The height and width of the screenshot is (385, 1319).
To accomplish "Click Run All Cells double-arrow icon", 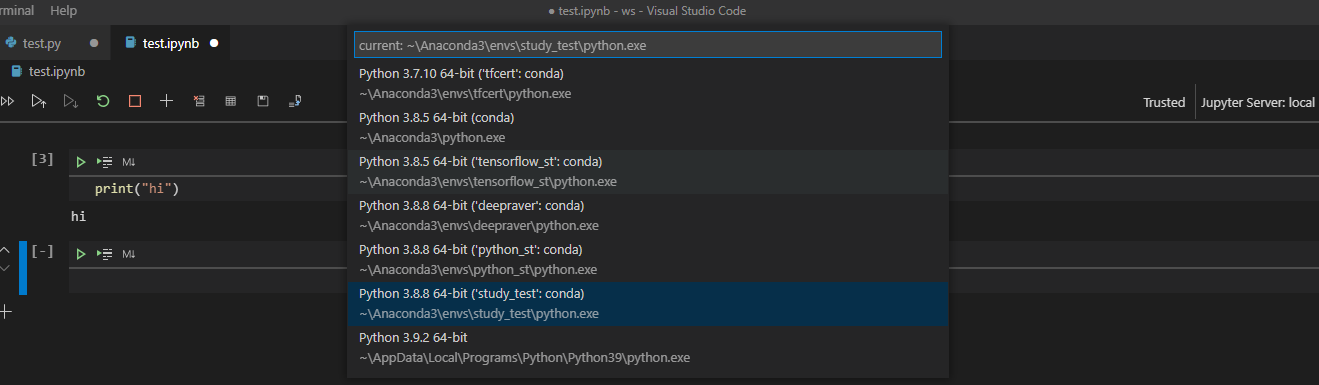I will (x=7, y=101).
